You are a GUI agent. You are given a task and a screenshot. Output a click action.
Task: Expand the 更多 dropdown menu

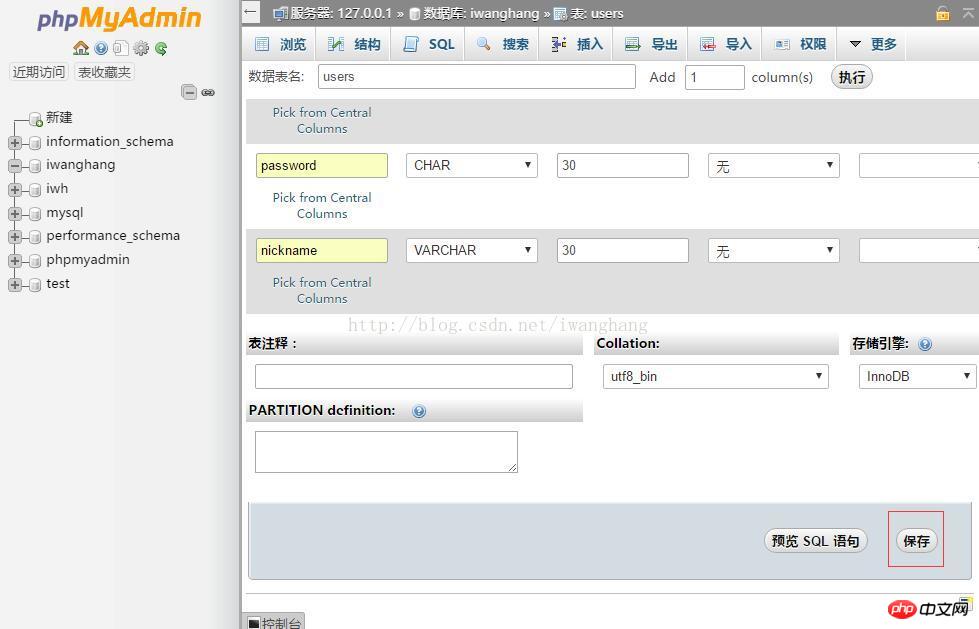pos(872,44)
